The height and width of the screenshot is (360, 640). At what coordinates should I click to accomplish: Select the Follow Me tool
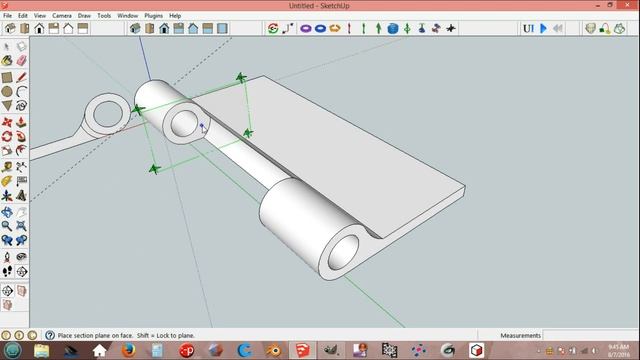pyautogui.click(x=21, y=136)
